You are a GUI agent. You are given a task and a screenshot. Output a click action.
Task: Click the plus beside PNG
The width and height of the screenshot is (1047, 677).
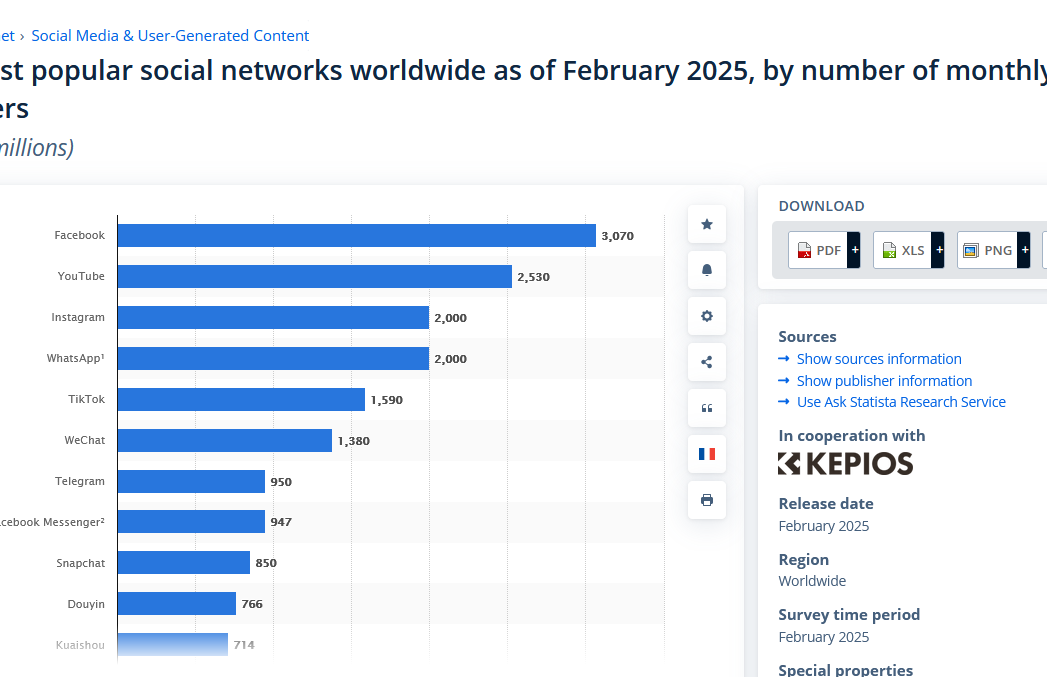[x=1024, y=250]
